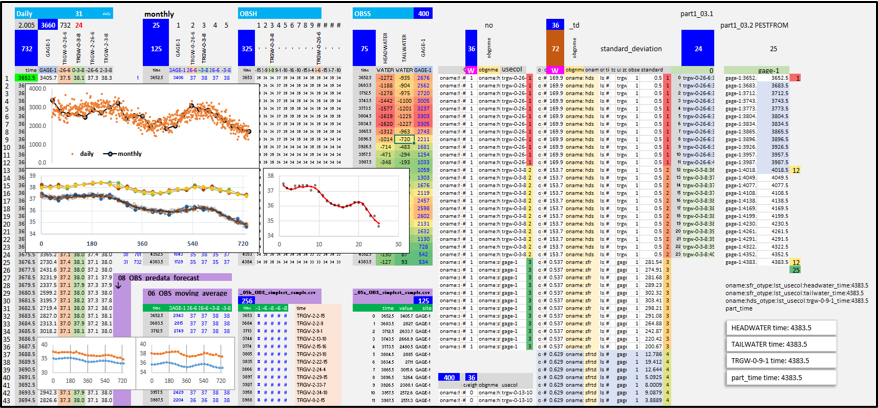Click the HEADWATER time: 4383.5 box
The image size is (878, 408).
781,328
